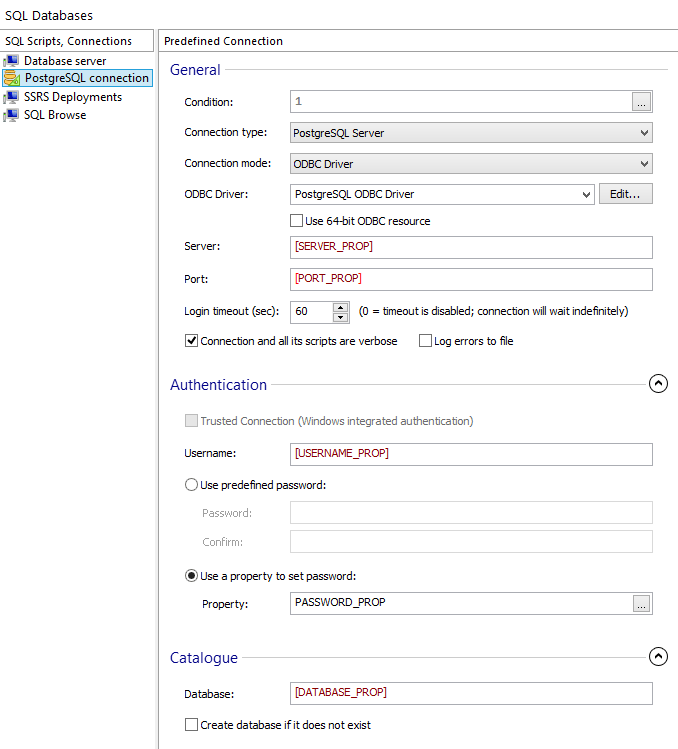Click the SQL Browse icon
The width and height of the screenshot is (678, 749).
(x=11, y=115)
